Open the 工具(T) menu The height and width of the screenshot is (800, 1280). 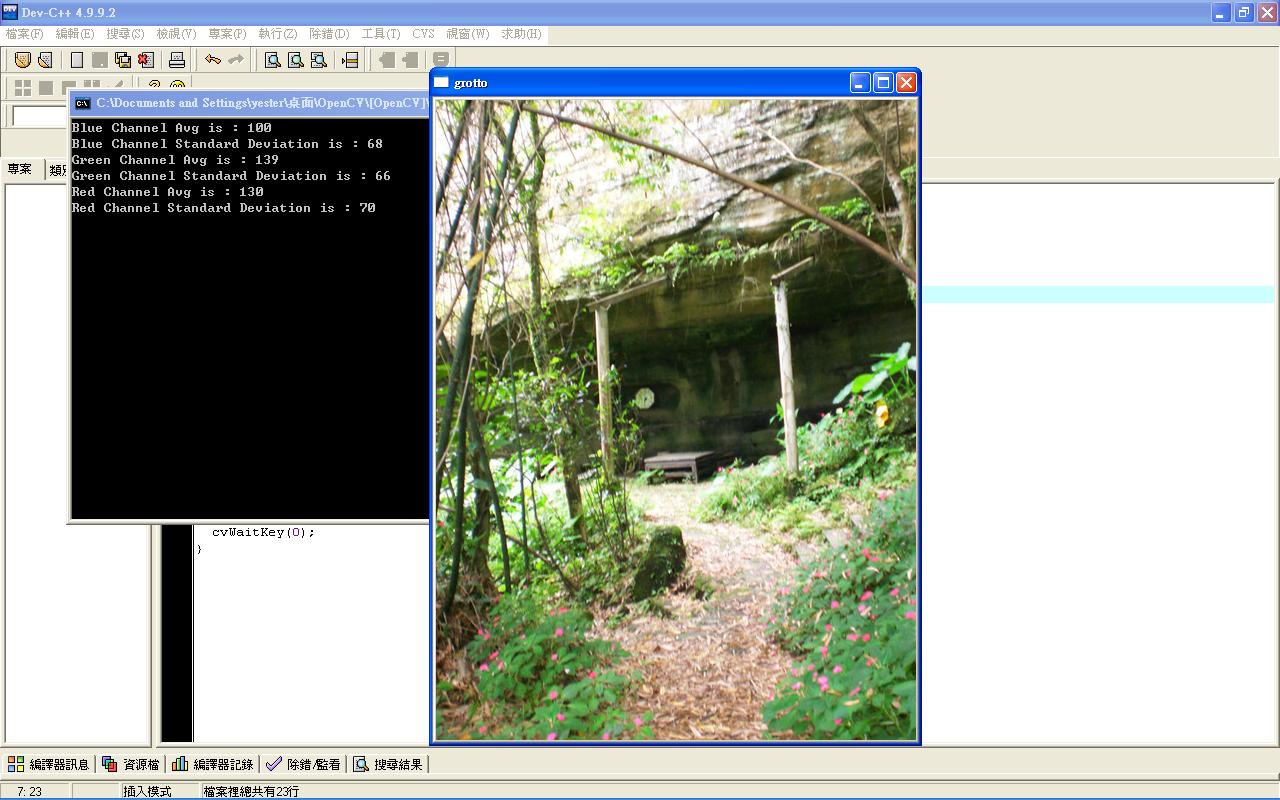click(x=381, y=34)
